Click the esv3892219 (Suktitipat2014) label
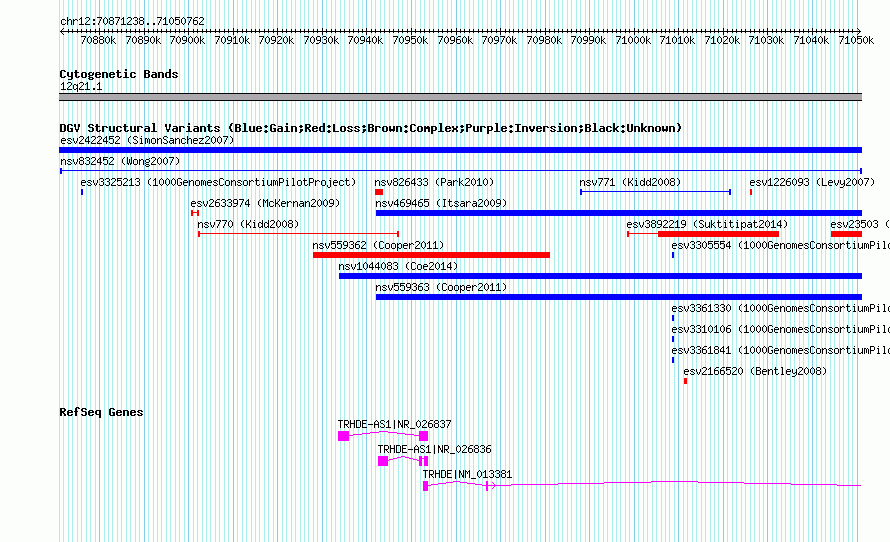Viewport: 890px width, 542px height. tap(707, 224)
